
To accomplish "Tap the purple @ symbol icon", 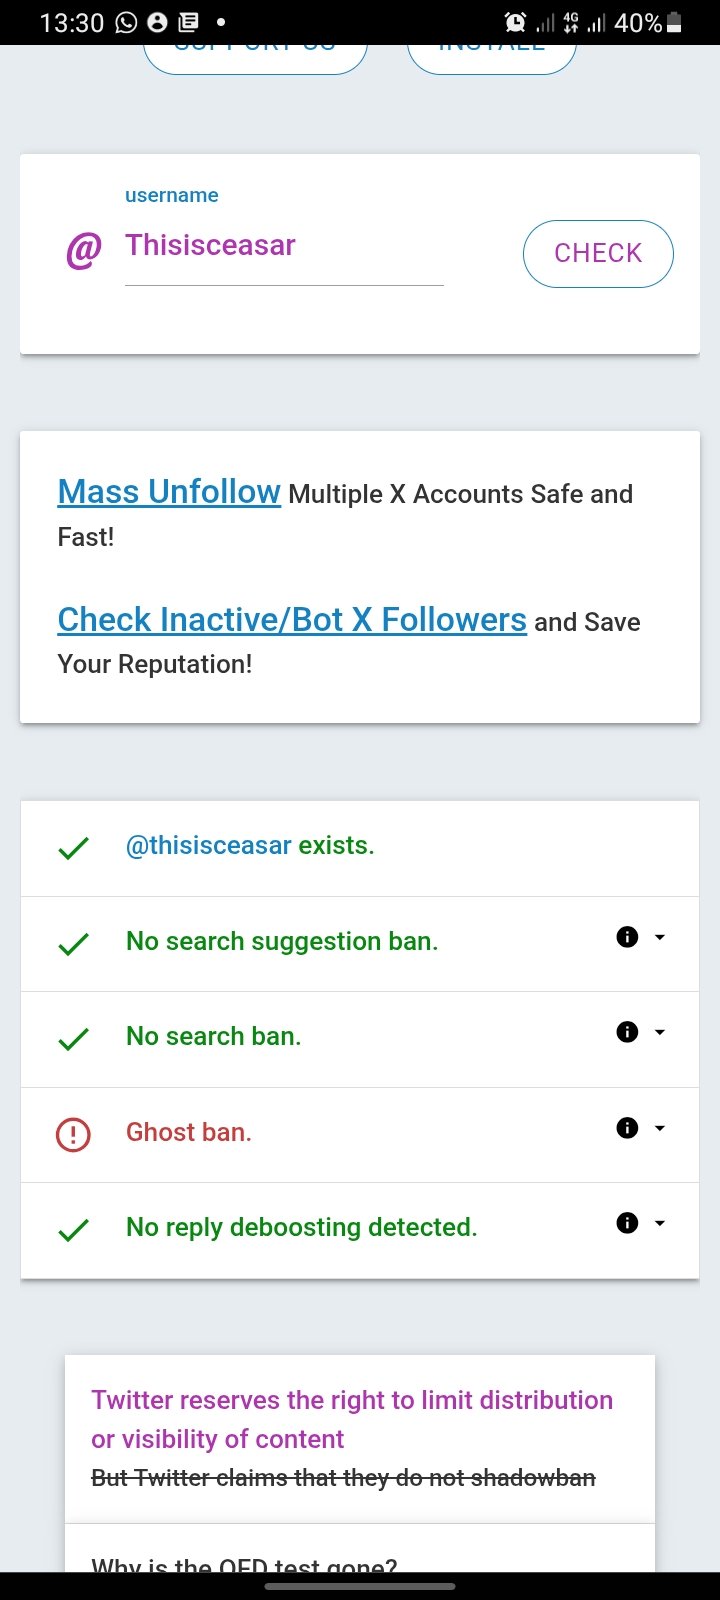I will point(84,250).
